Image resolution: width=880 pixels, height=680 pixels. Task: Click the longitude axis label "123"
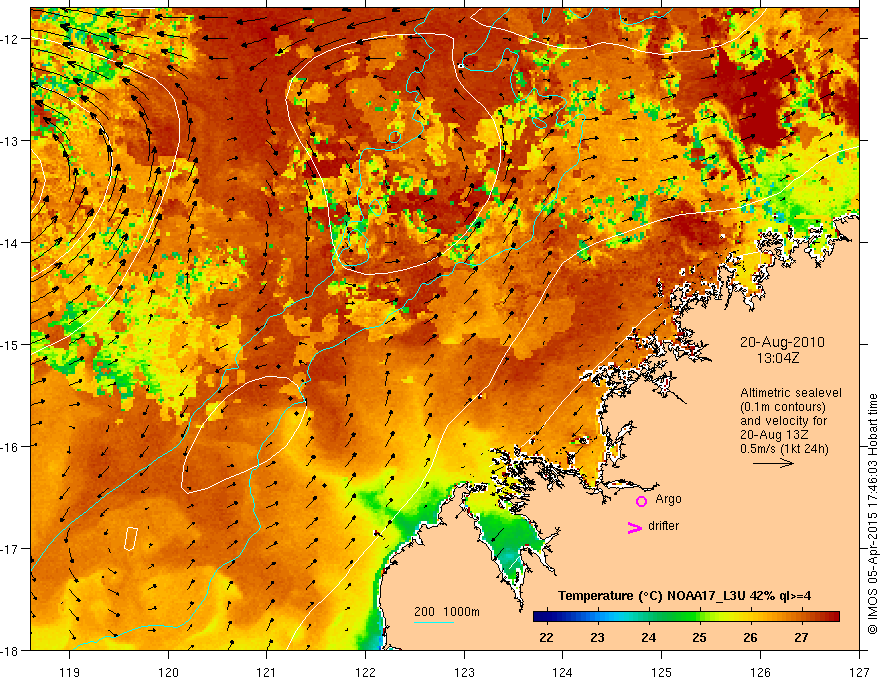464,673
